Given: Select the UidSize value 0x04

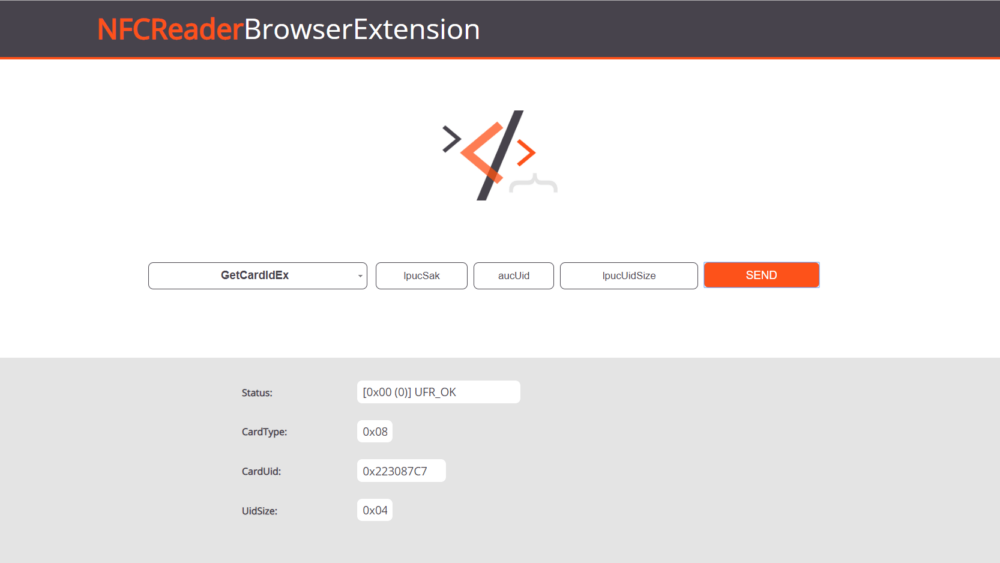Looking at the screenshot, I should (374, 510).
